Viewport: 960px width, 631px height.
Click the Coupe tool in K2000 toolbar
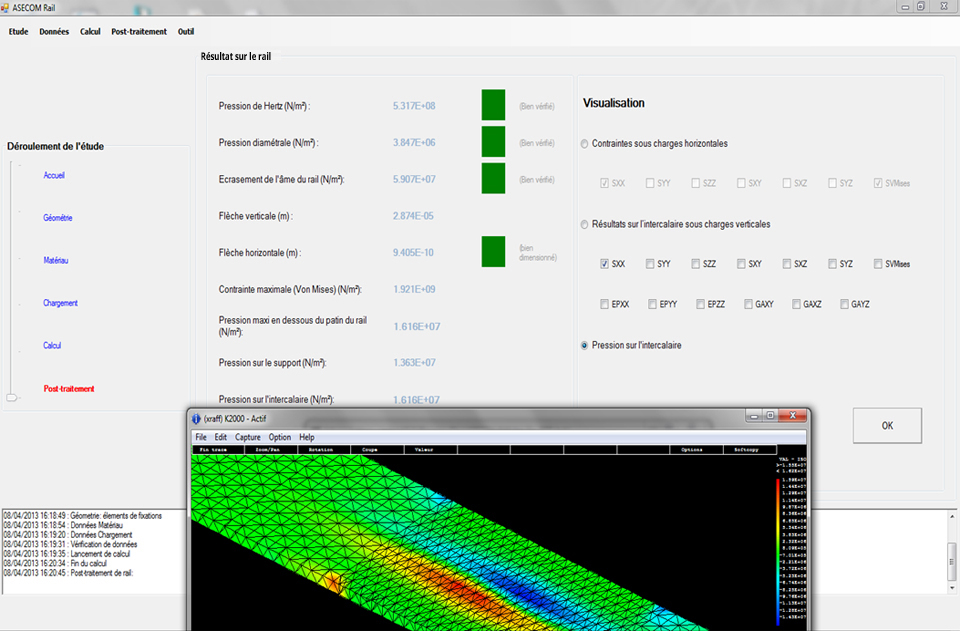370,450
